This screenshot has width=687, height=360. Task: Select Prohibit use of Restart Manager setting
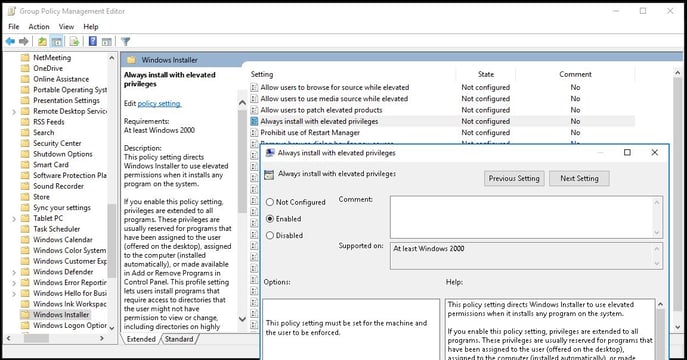310,132
